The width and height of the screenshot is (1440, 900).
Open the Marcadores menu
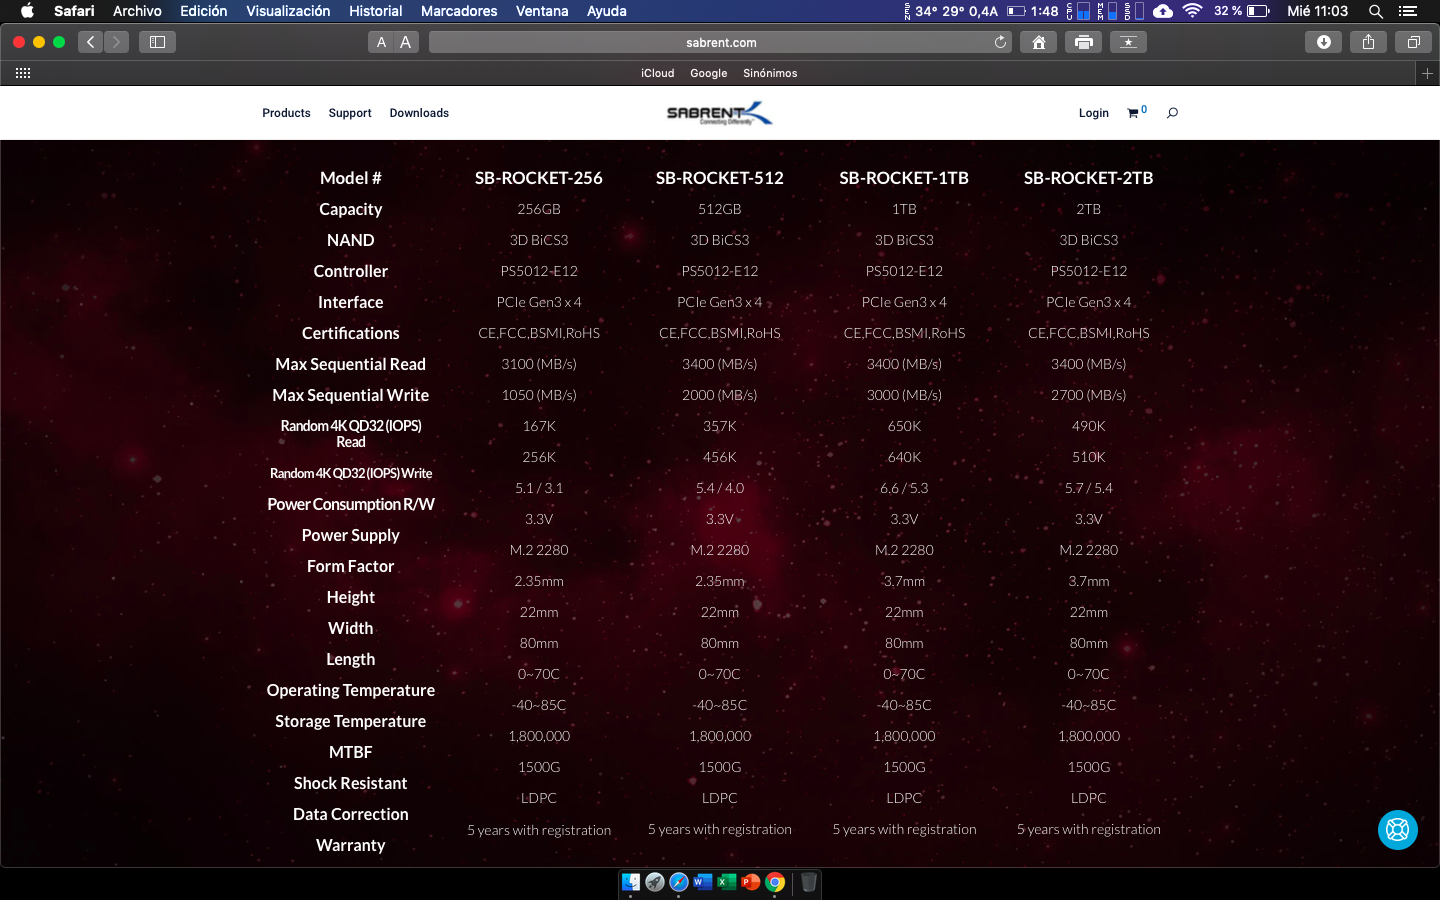tap(459, 11)
